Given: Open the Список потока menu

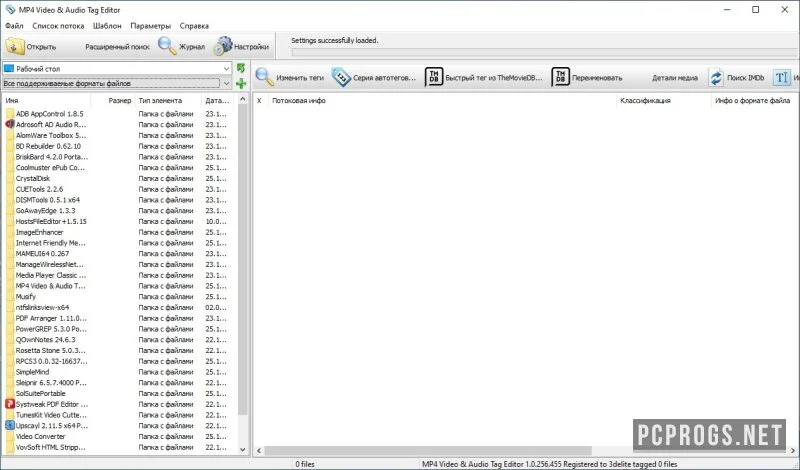Looking at the screenshot, I should tap(58, 26).
